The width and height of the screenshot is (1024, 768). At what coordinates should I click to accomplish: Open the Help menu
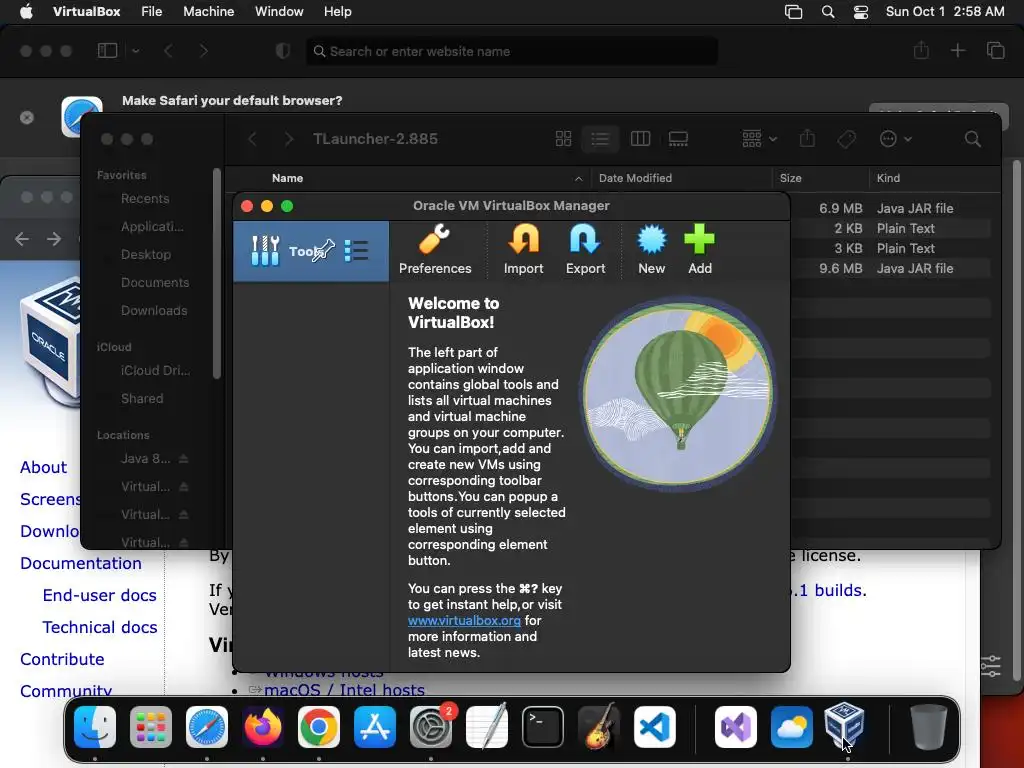338,12
